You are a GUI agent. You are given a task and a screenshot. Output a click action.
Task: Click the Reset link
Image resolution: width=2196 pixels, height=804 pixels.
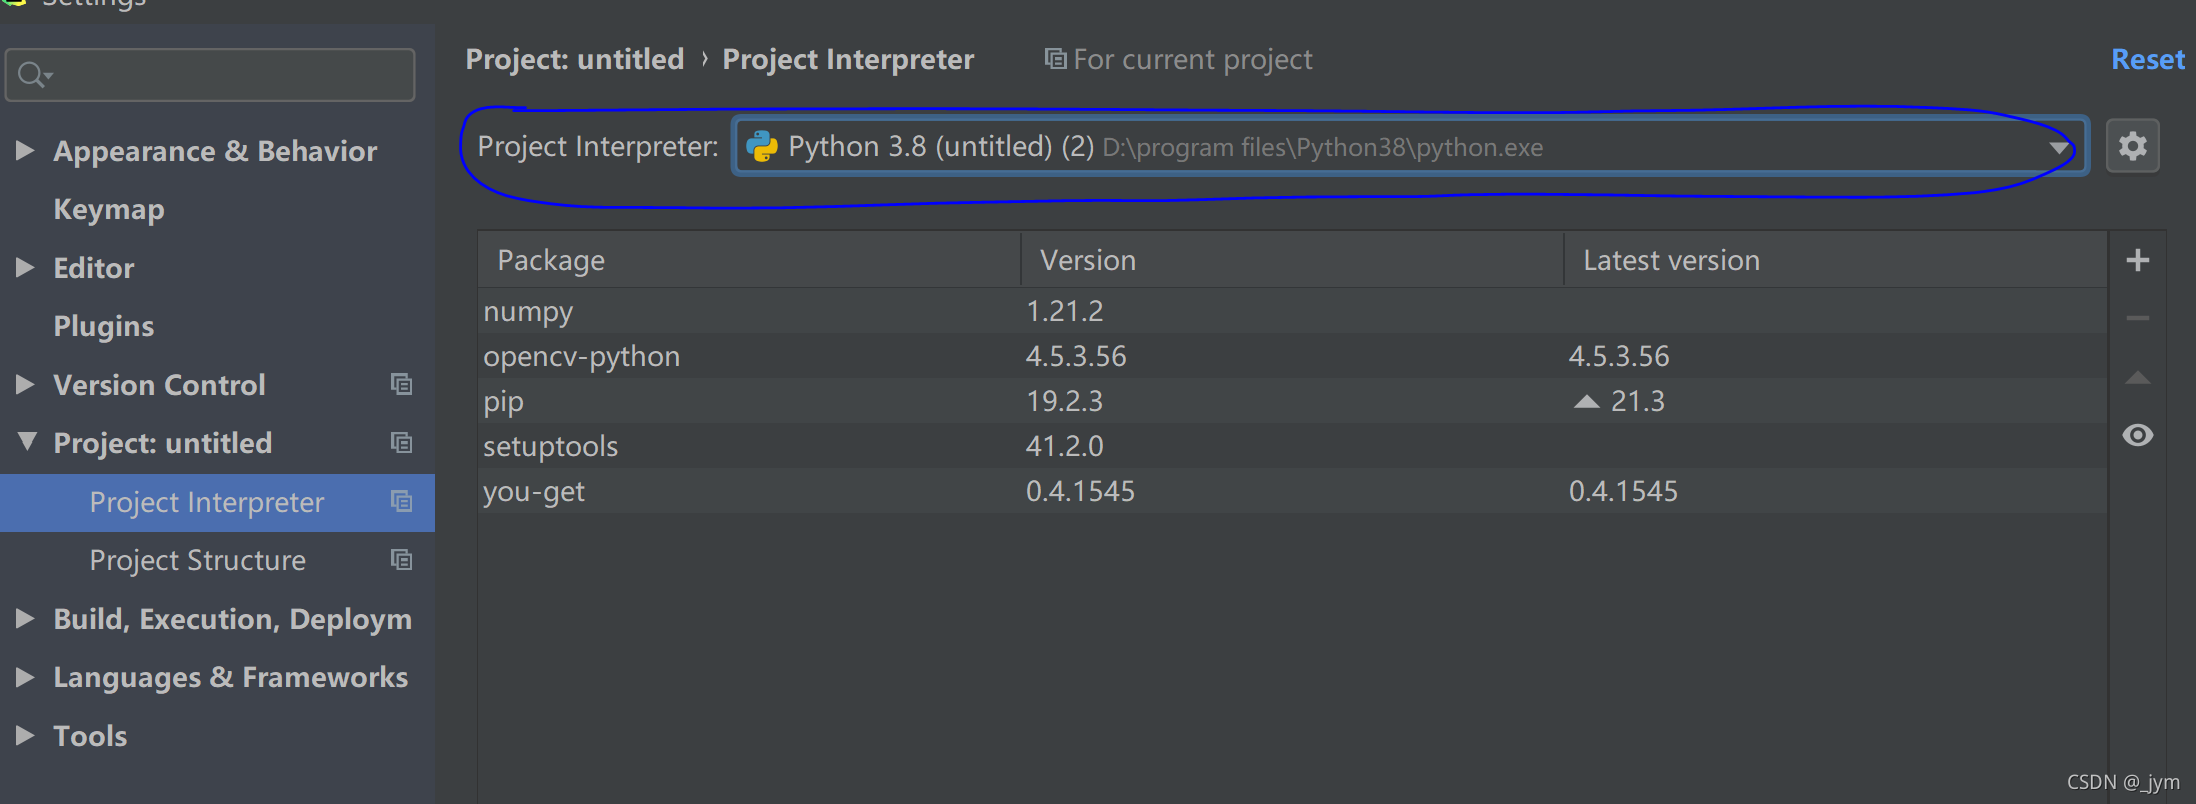2147,60
